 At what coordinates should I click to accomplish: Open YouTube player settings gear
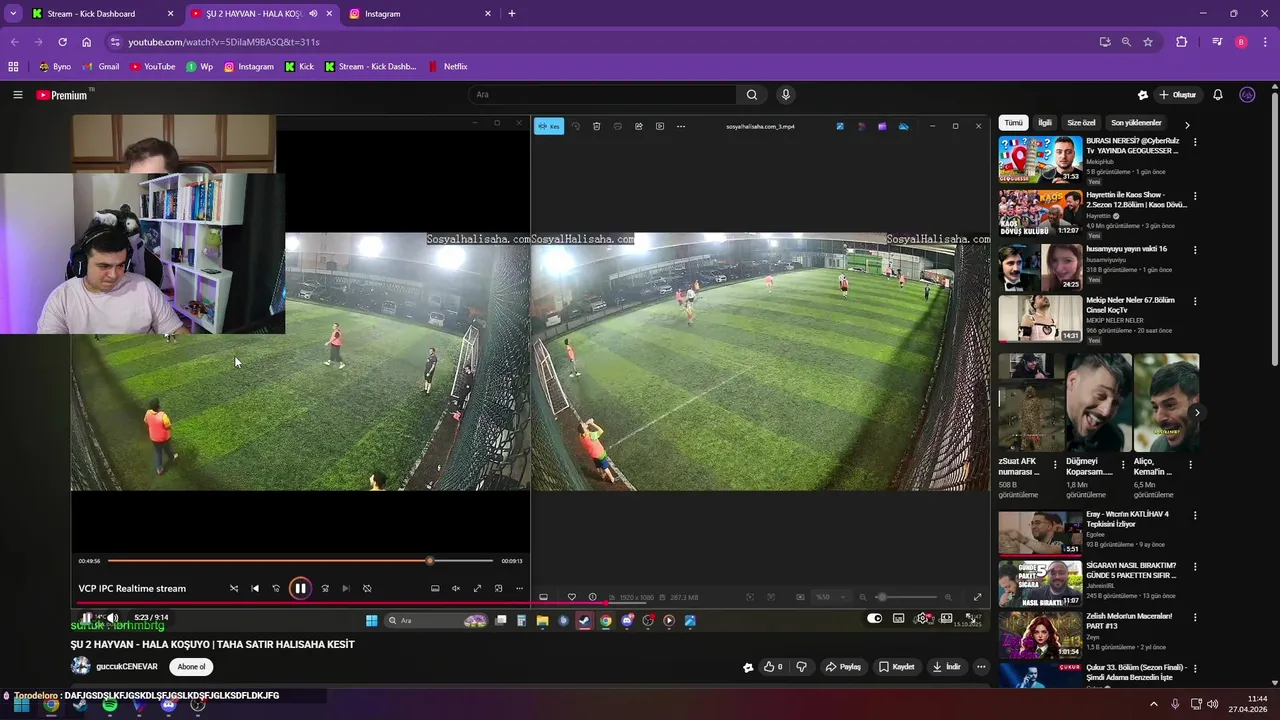point(923,618)
